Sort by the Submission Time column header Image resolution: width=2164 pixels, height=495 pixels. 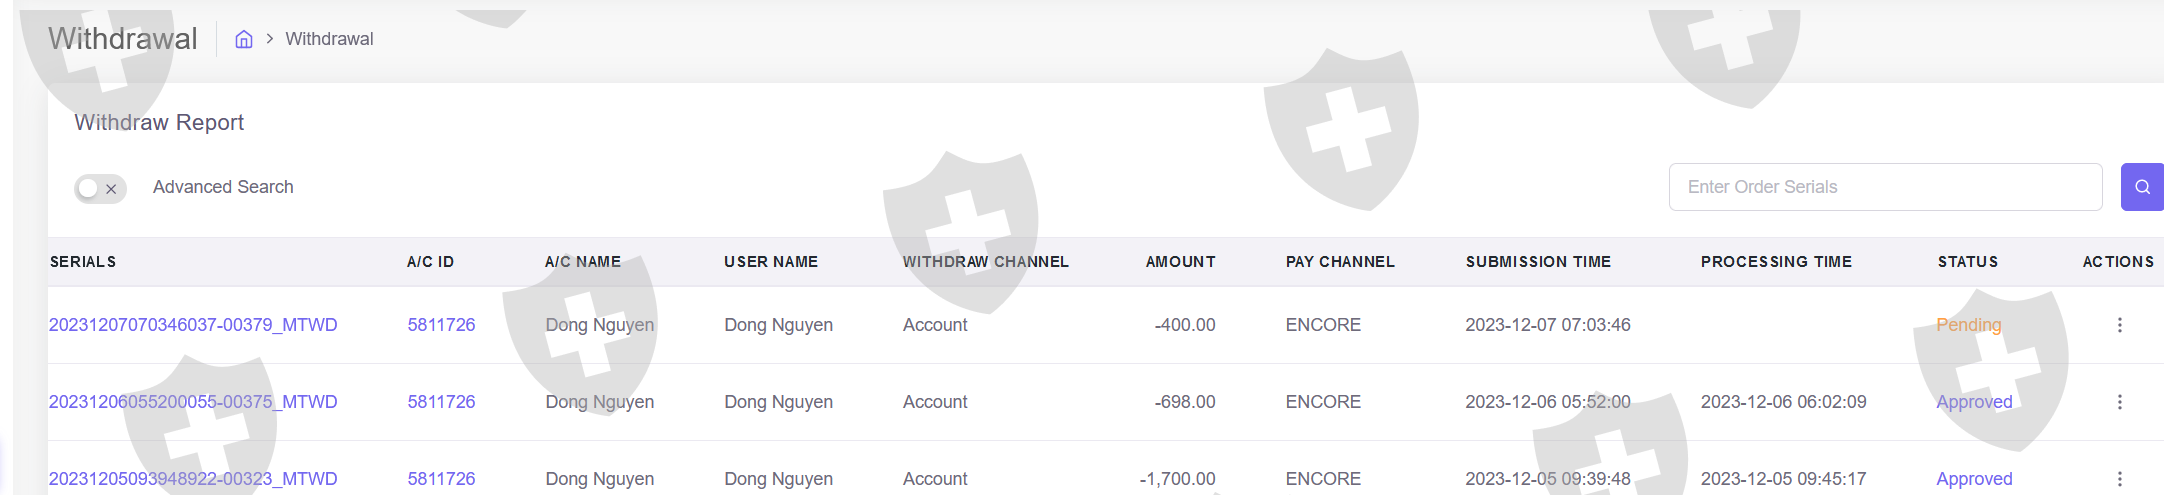tap(1538, 262)
